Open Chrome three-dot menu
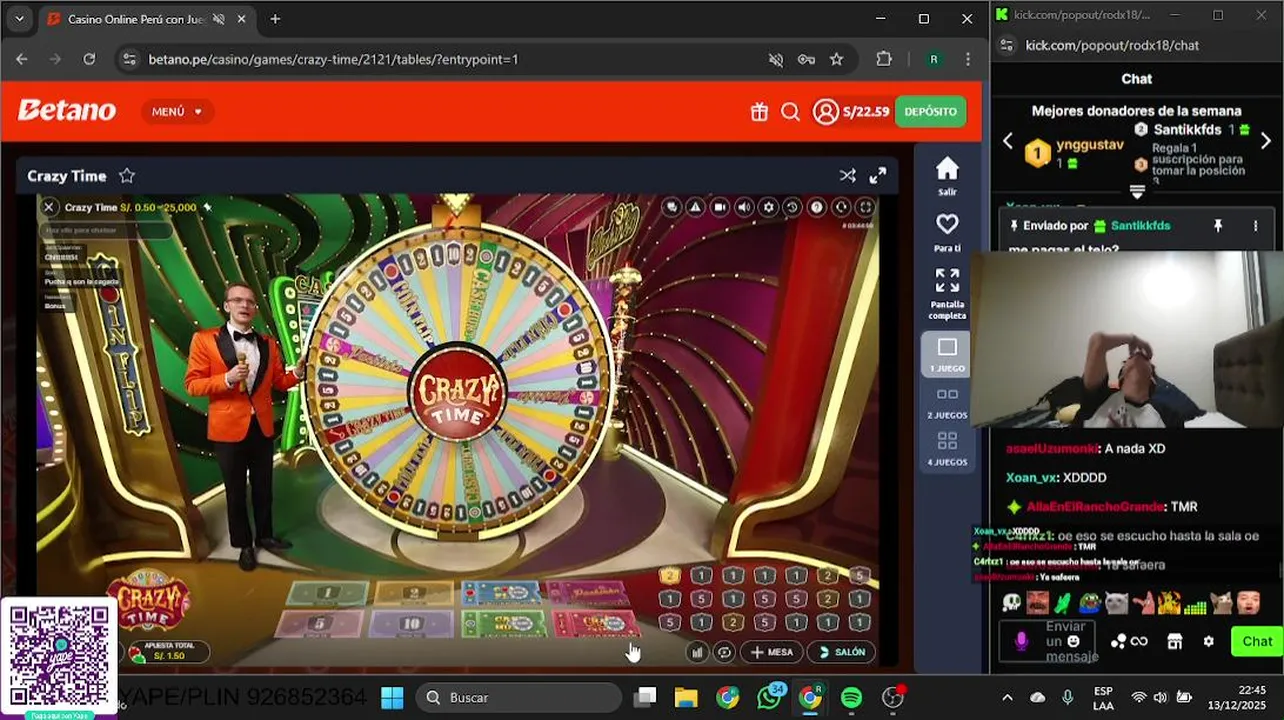 coord(967,59)
